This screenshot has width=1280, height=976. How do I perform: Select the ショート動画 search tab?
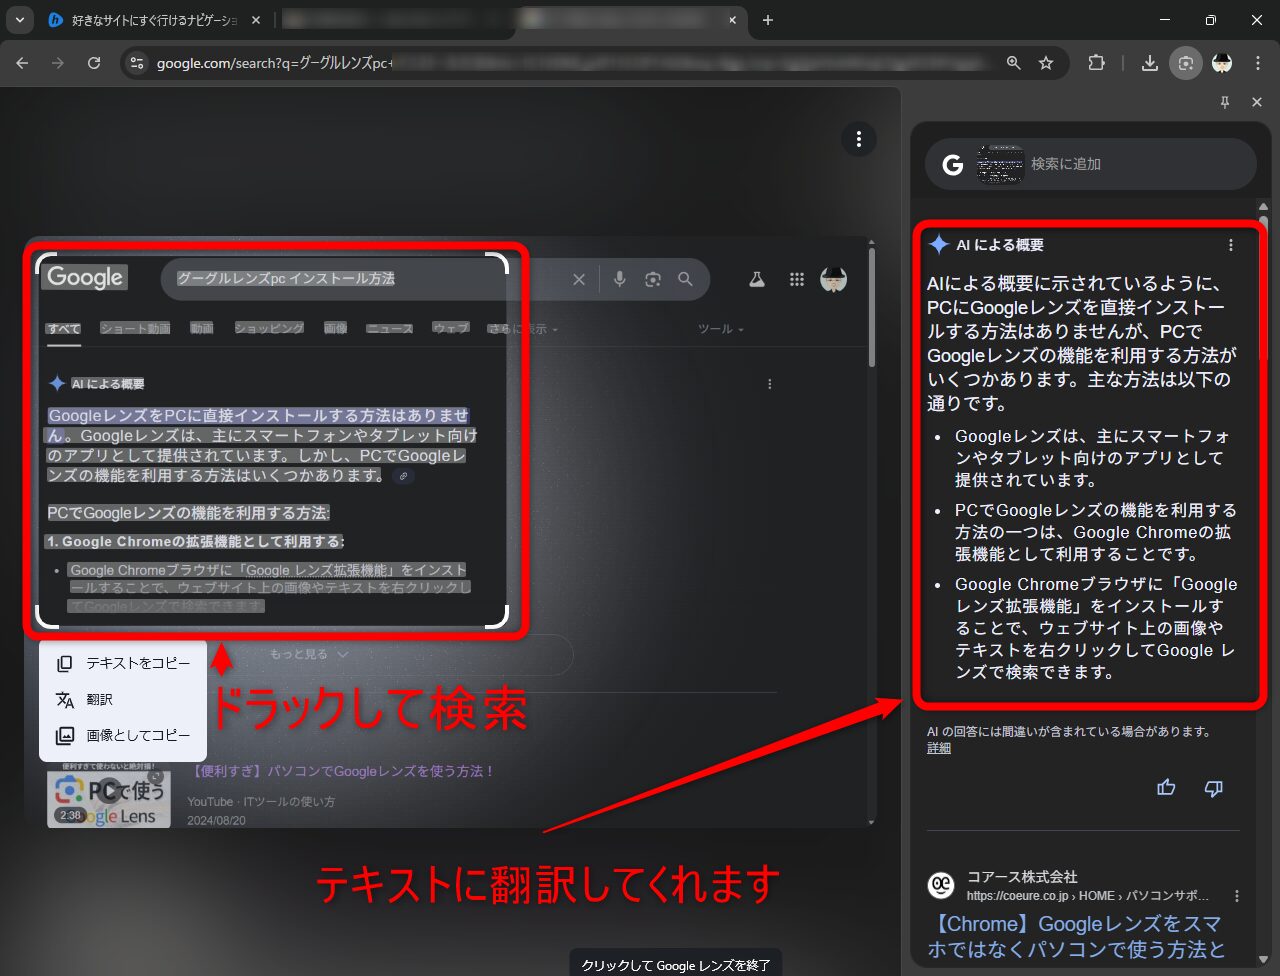pyautogui.click(x=135, y=328)
